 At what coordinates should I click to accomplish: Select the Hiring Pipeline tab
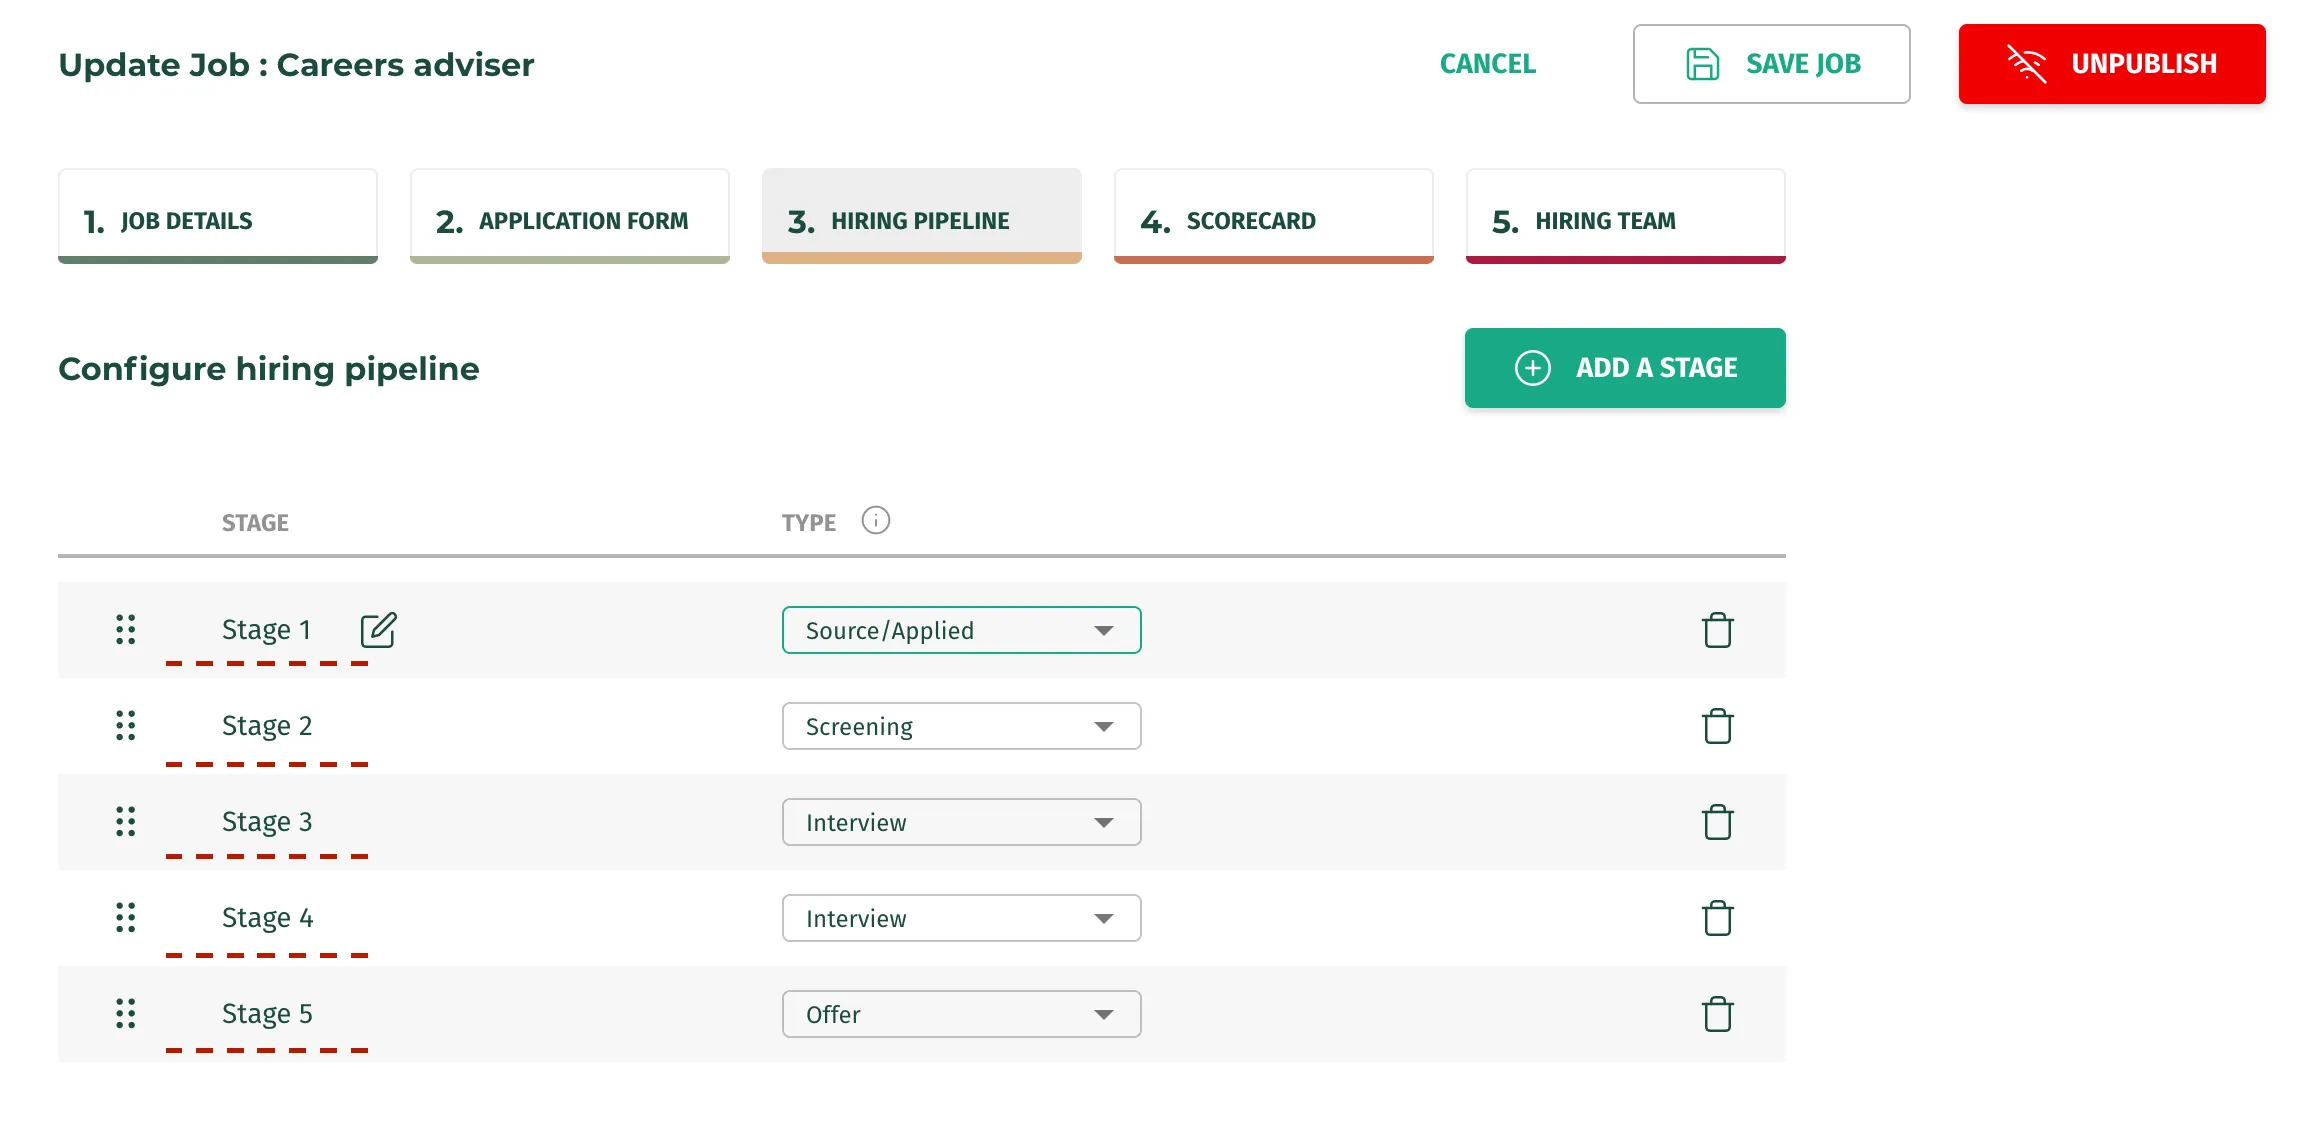(x=922, y=217)
